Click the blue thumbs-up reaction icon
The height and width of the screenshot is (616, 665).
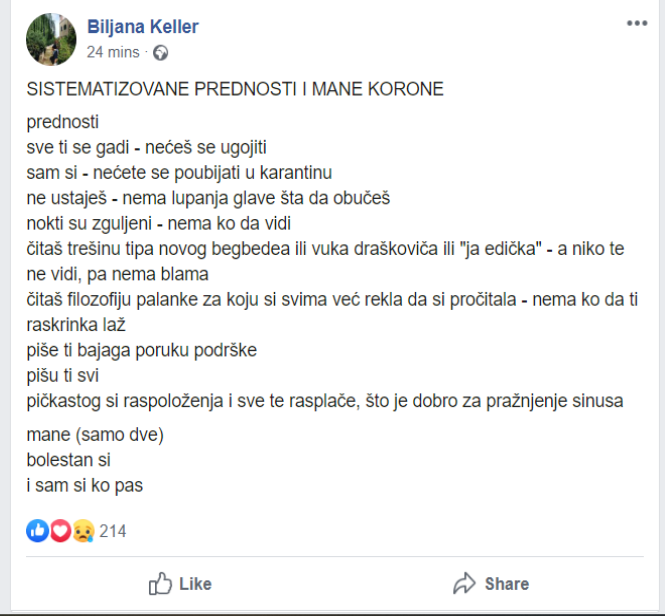point(37,531)
